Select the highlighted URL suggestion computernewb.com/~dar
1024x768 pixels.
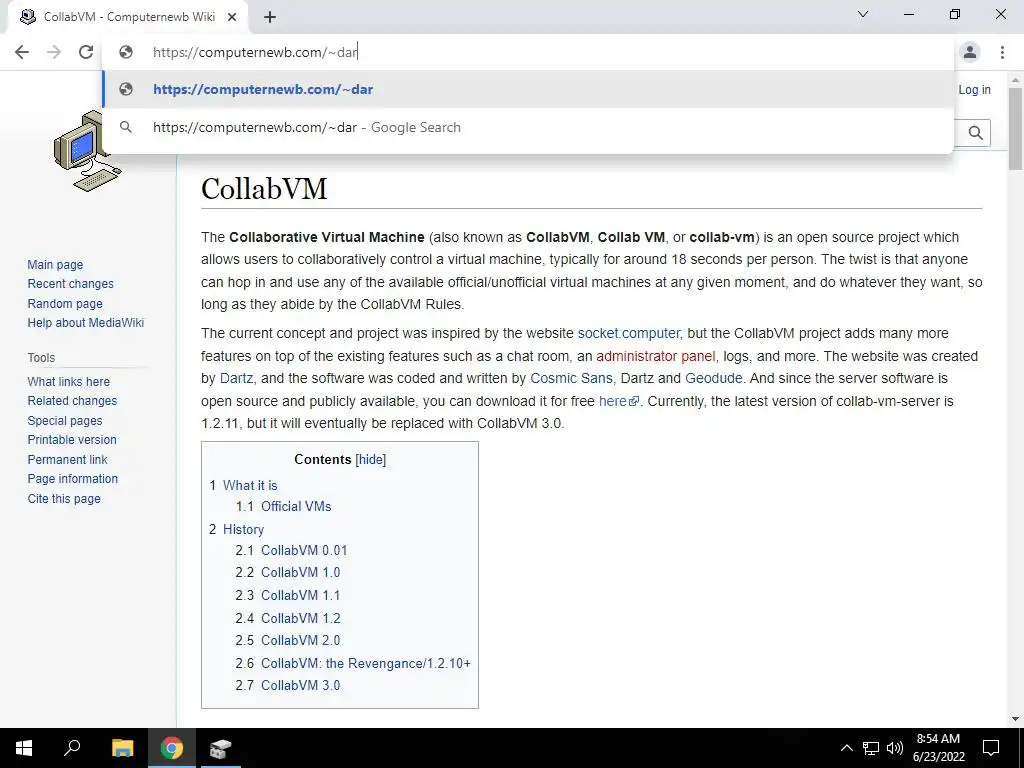[528, 89]
